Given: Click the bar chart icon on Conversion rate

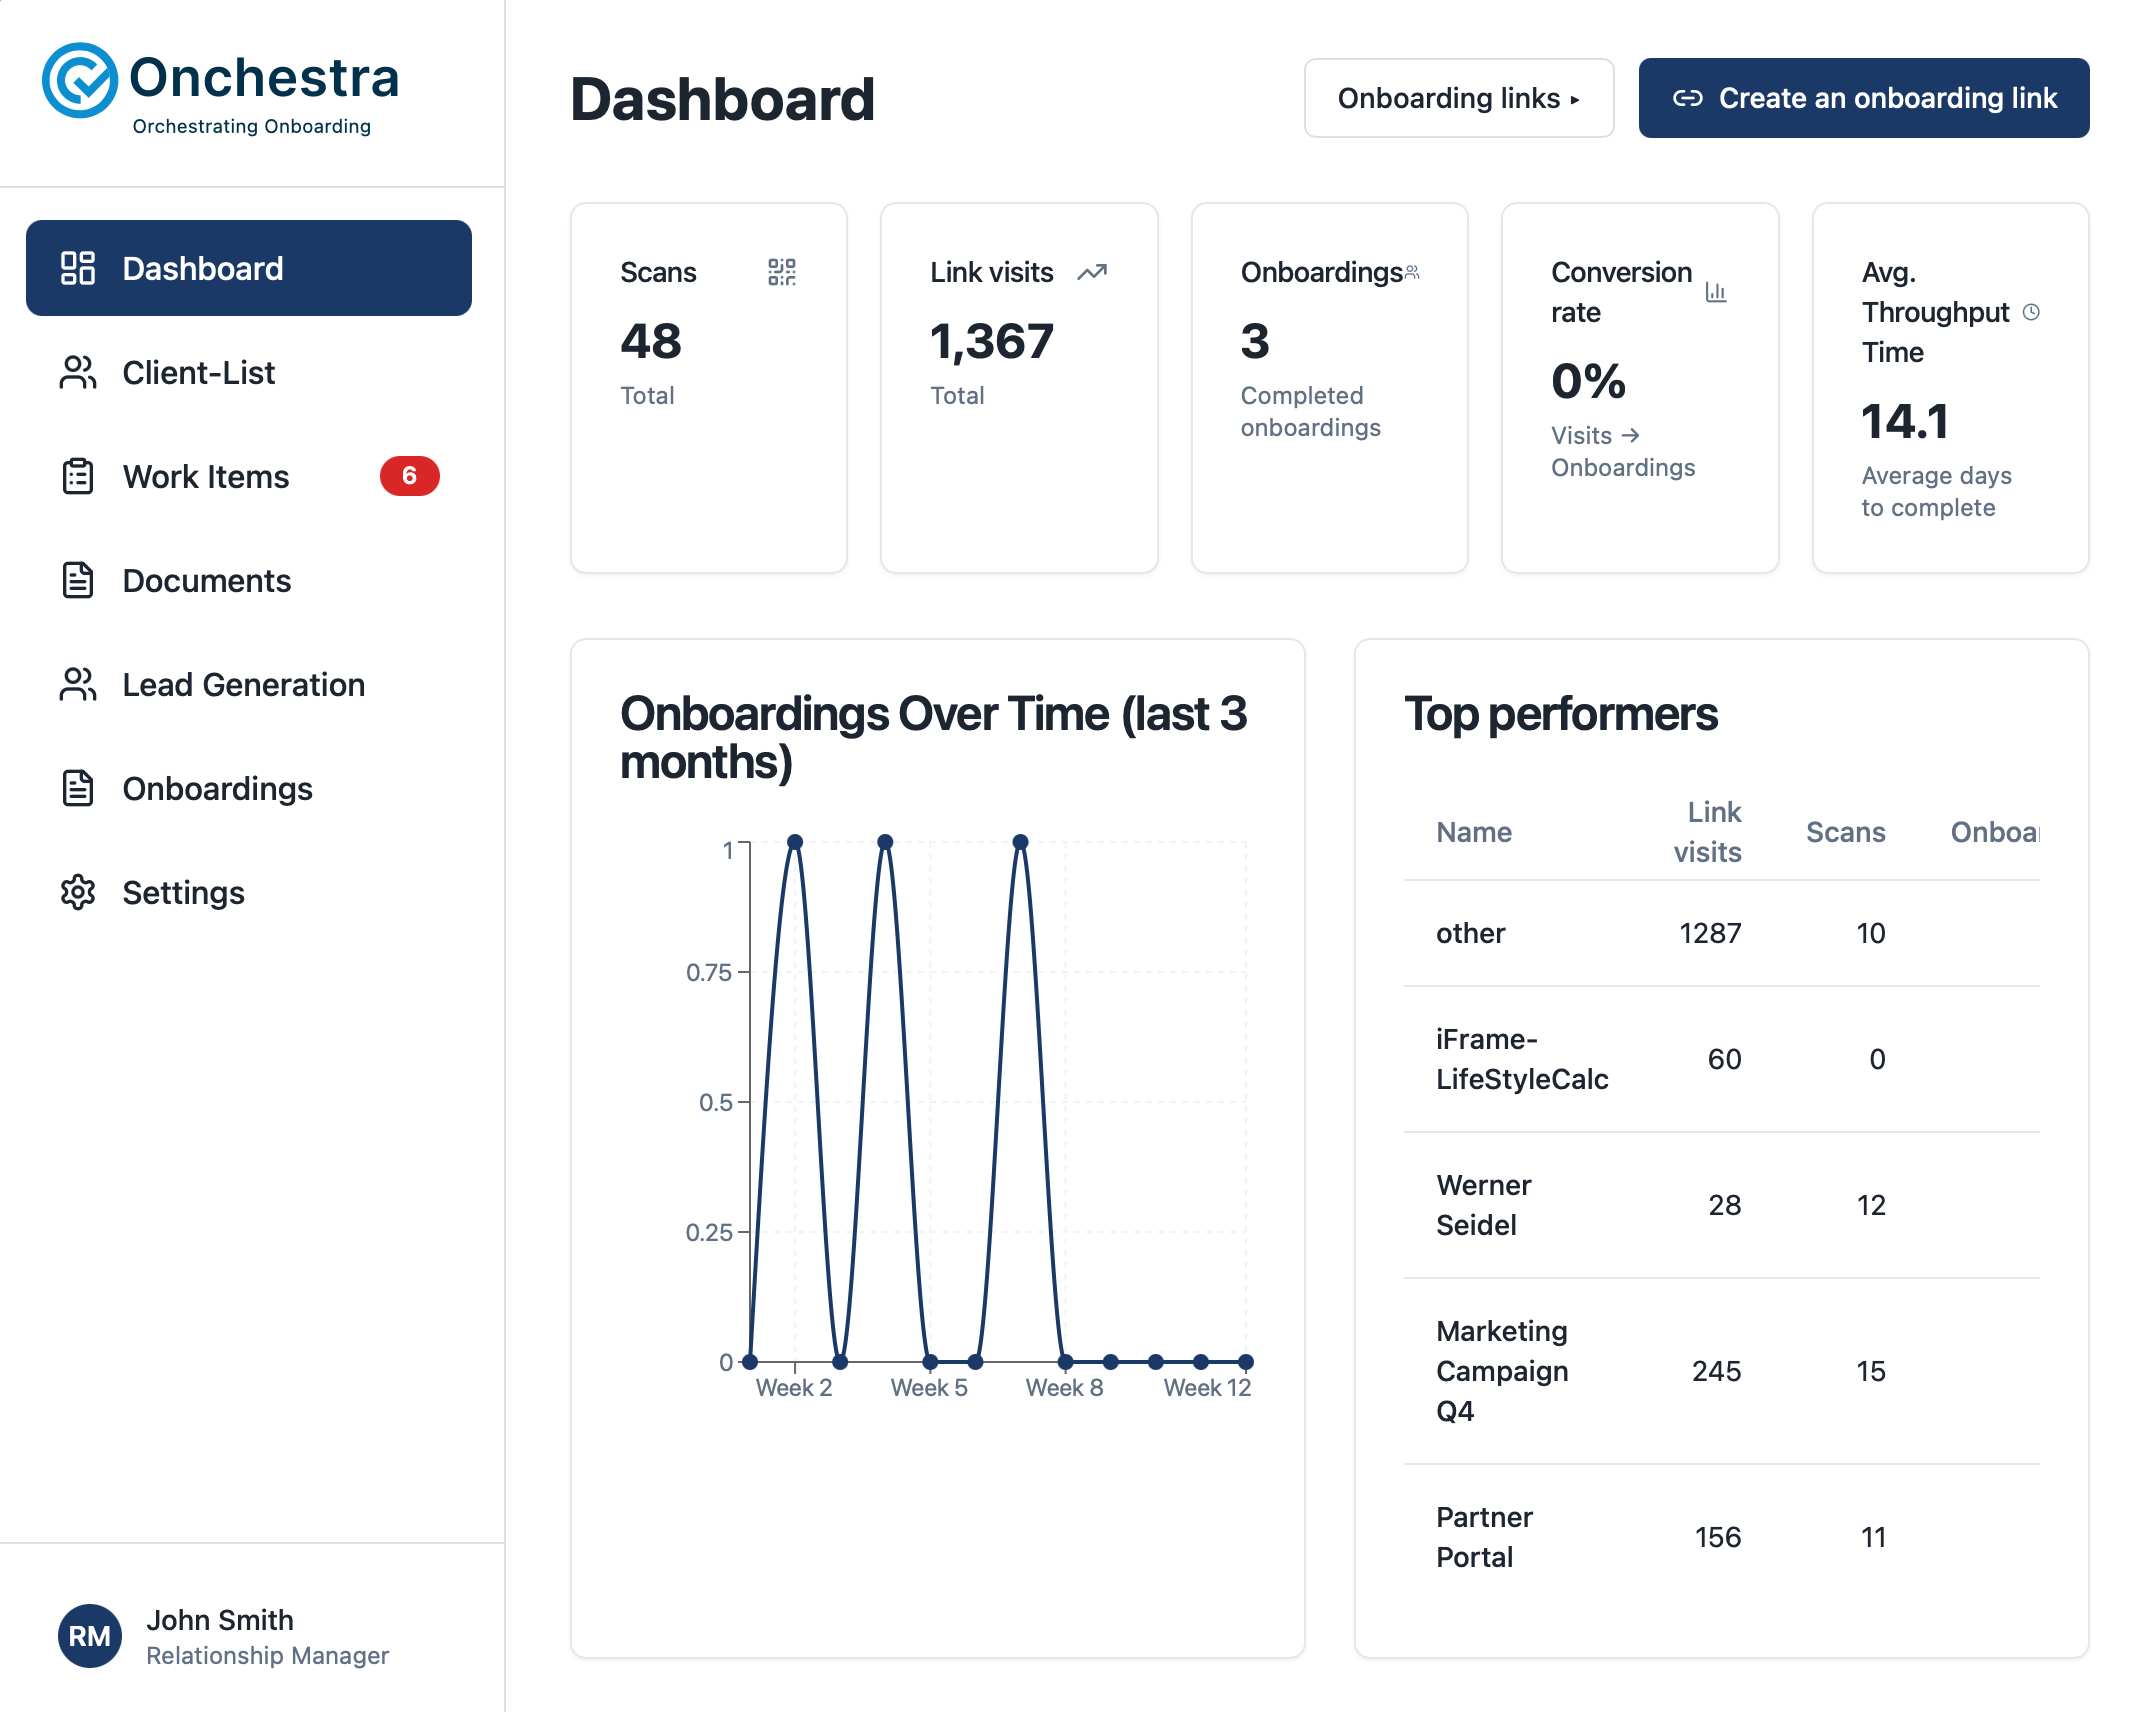Looking at the screenshot, I should [1716, 292].
